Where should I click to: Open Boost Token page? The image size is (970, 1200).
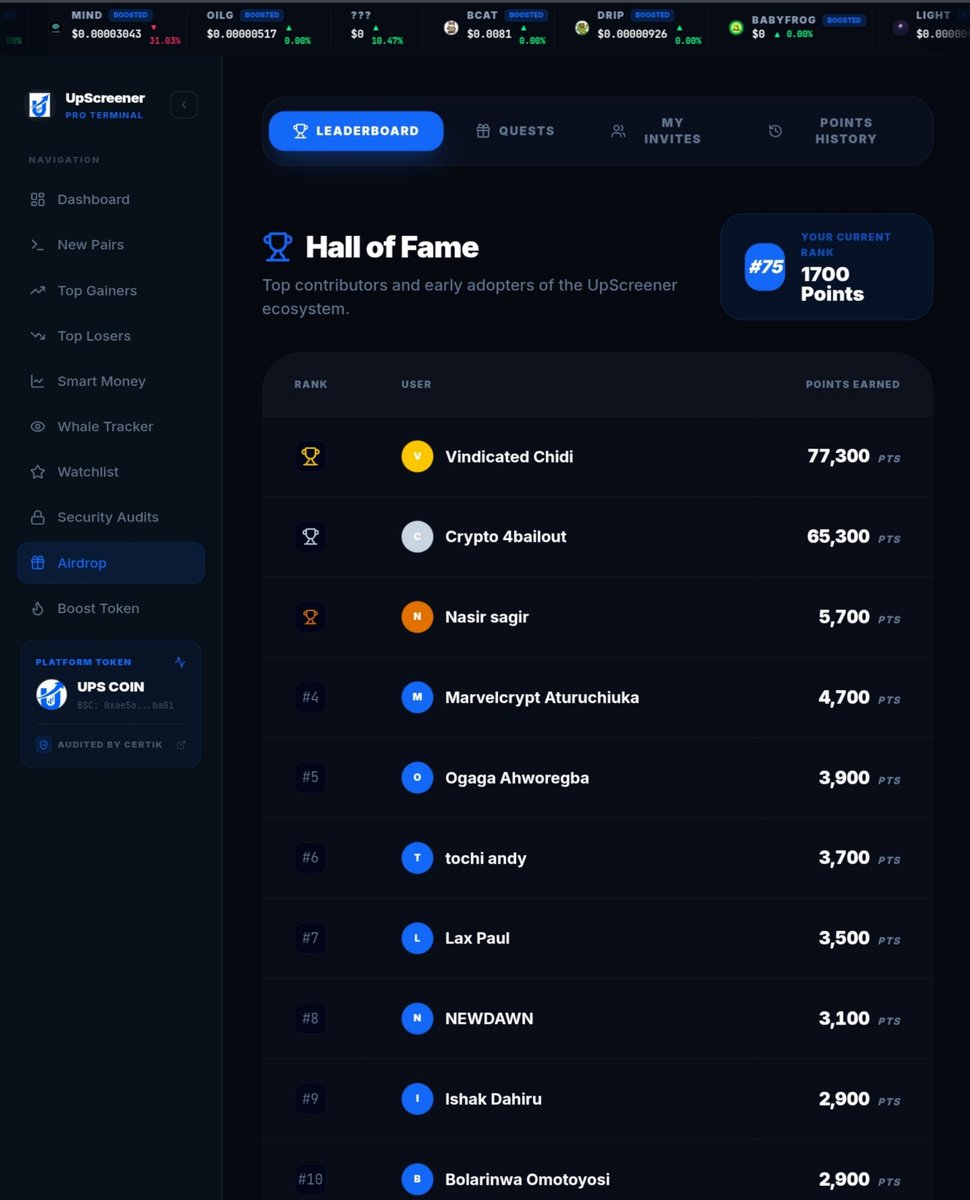110,608
